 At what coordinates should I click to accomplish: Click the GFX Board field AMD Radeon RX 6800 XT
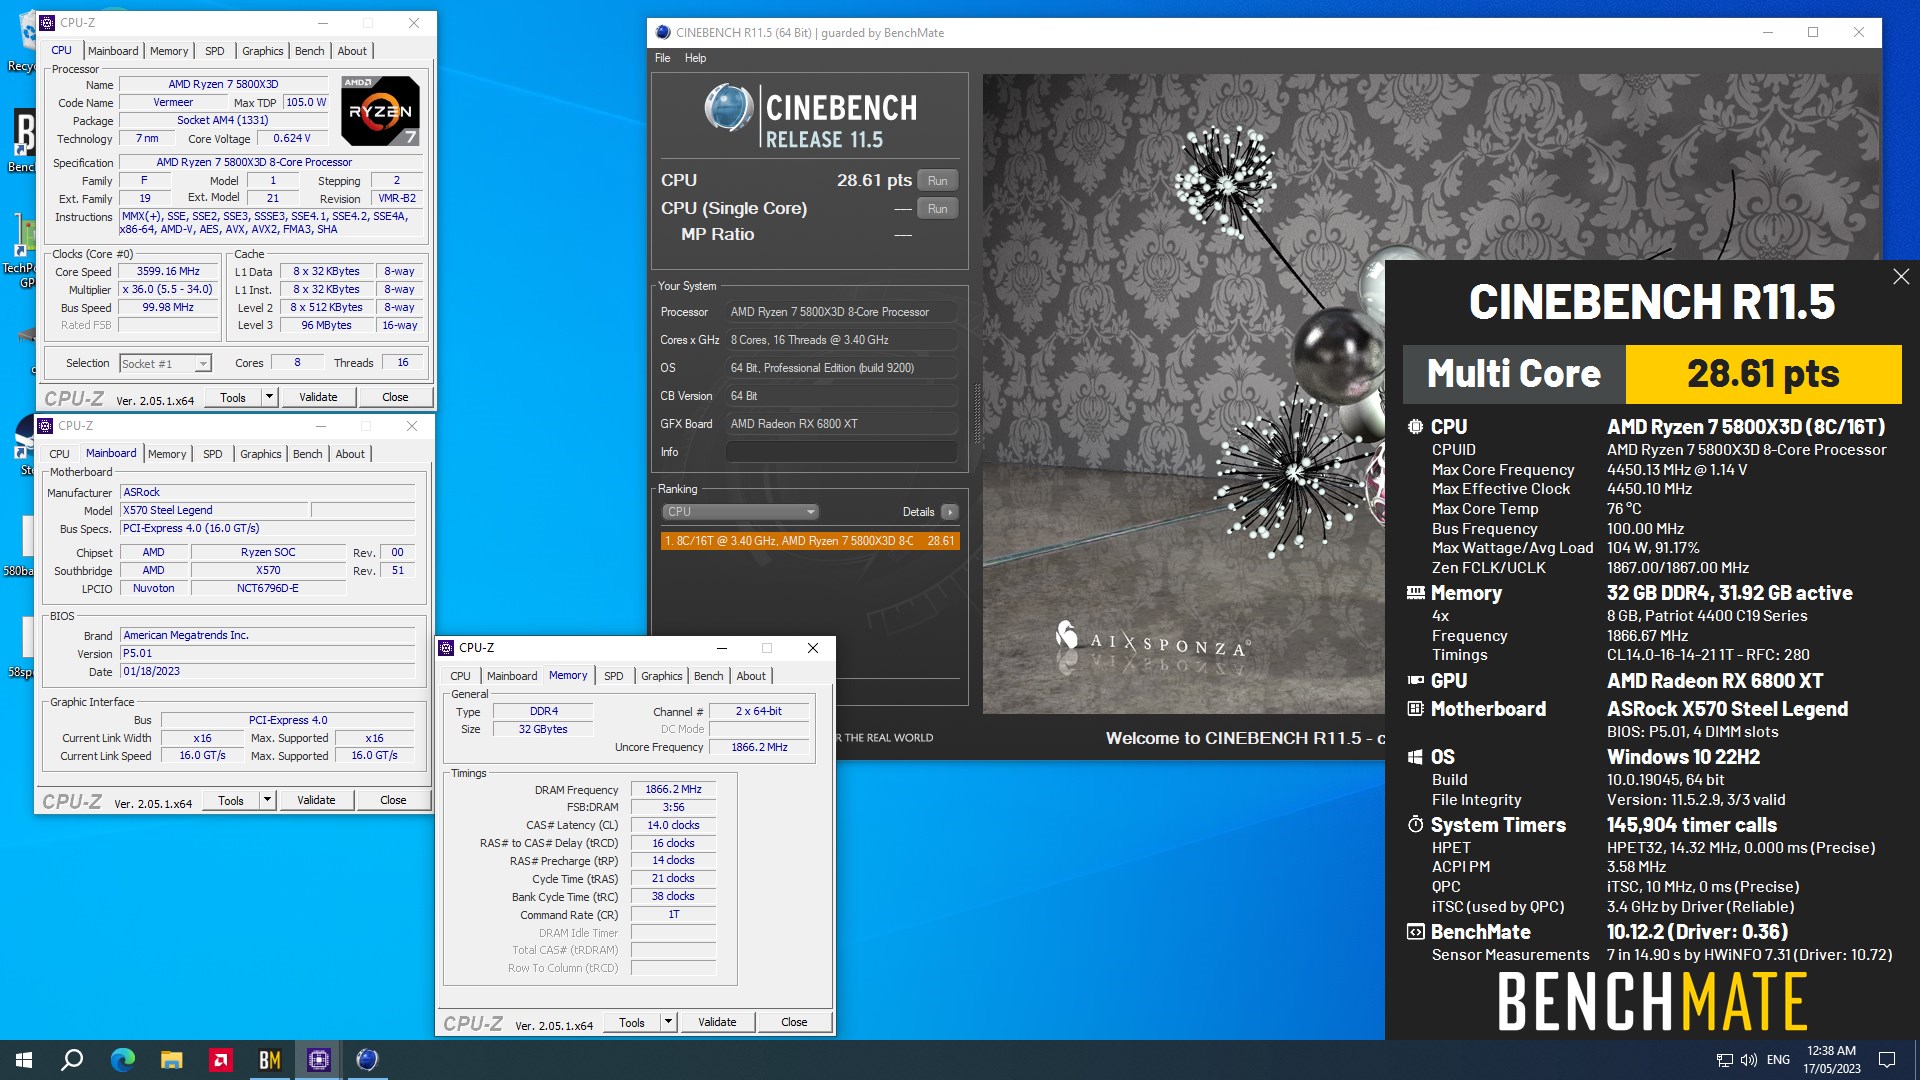pyautogui.click(x=841, y=424)
